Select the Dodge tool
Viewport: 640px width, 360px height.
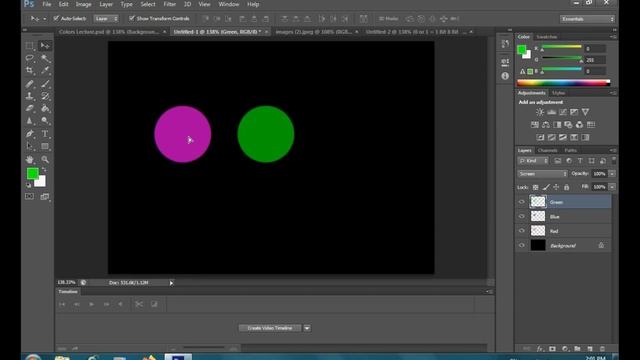(45, 121)
